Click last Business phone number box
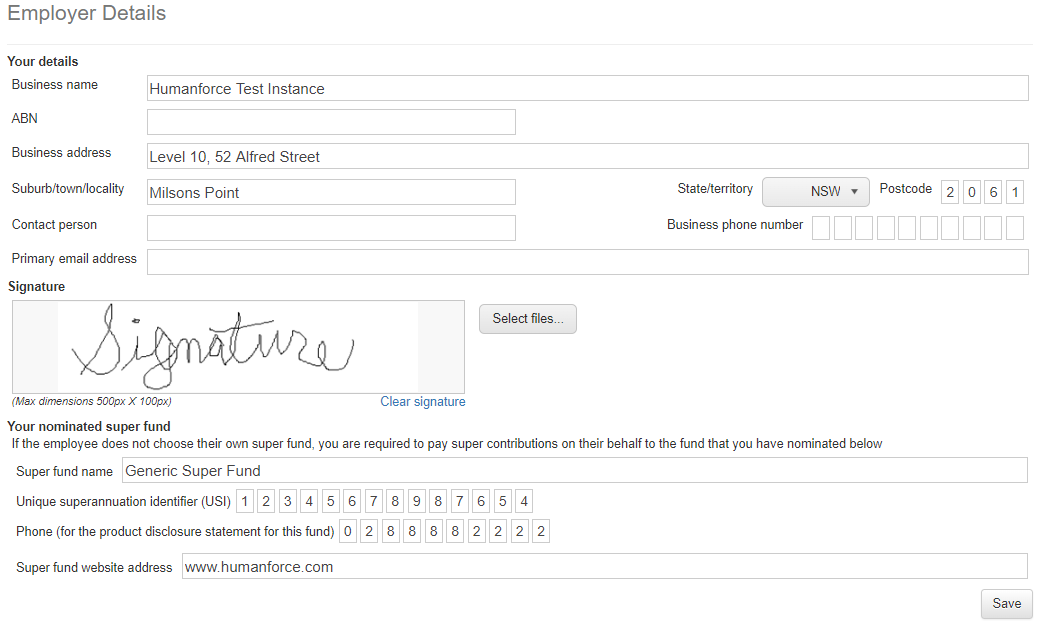Viewport: 1043px width, 625px height. tap(1015, 228)
